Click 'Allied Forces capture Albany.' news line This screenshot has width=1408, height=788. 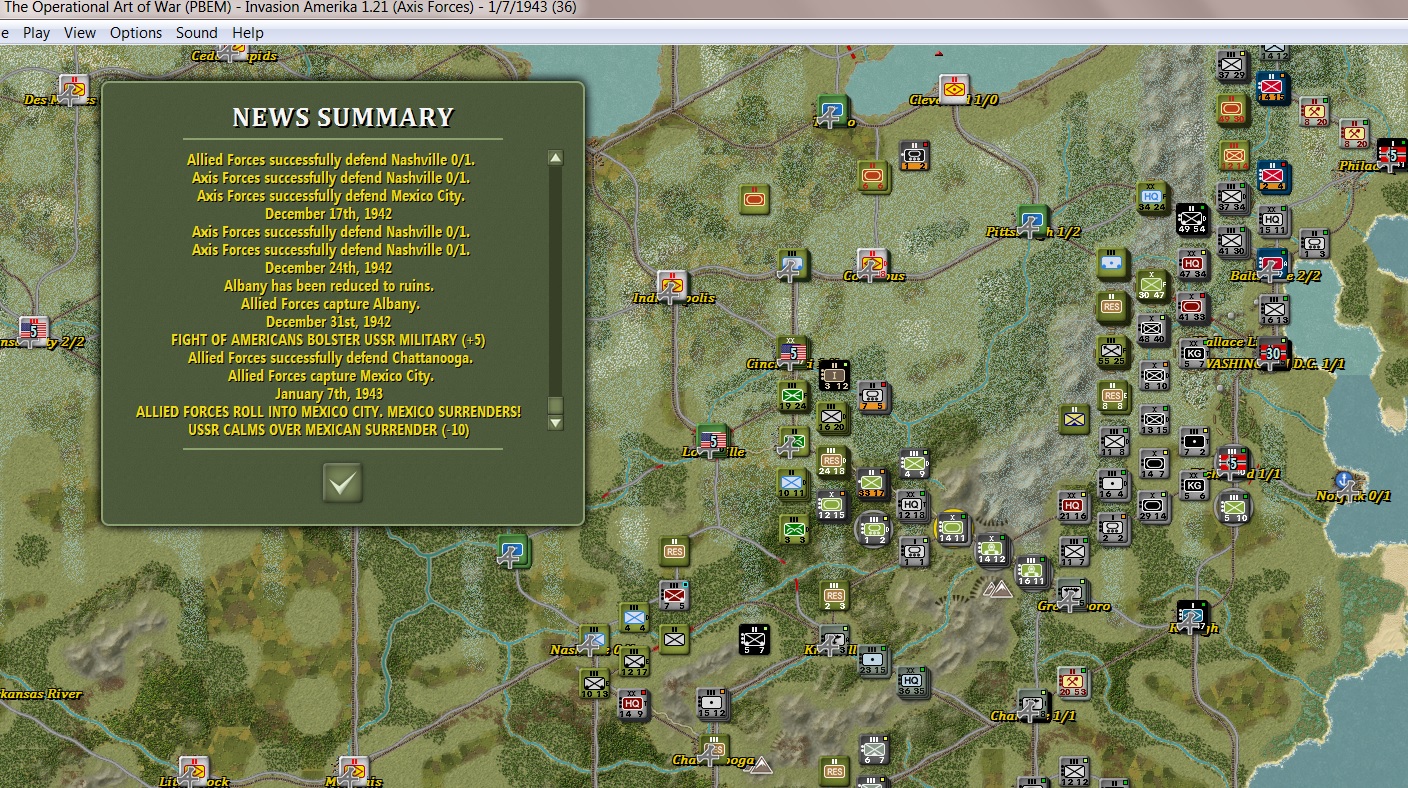[x=330, y=304]
